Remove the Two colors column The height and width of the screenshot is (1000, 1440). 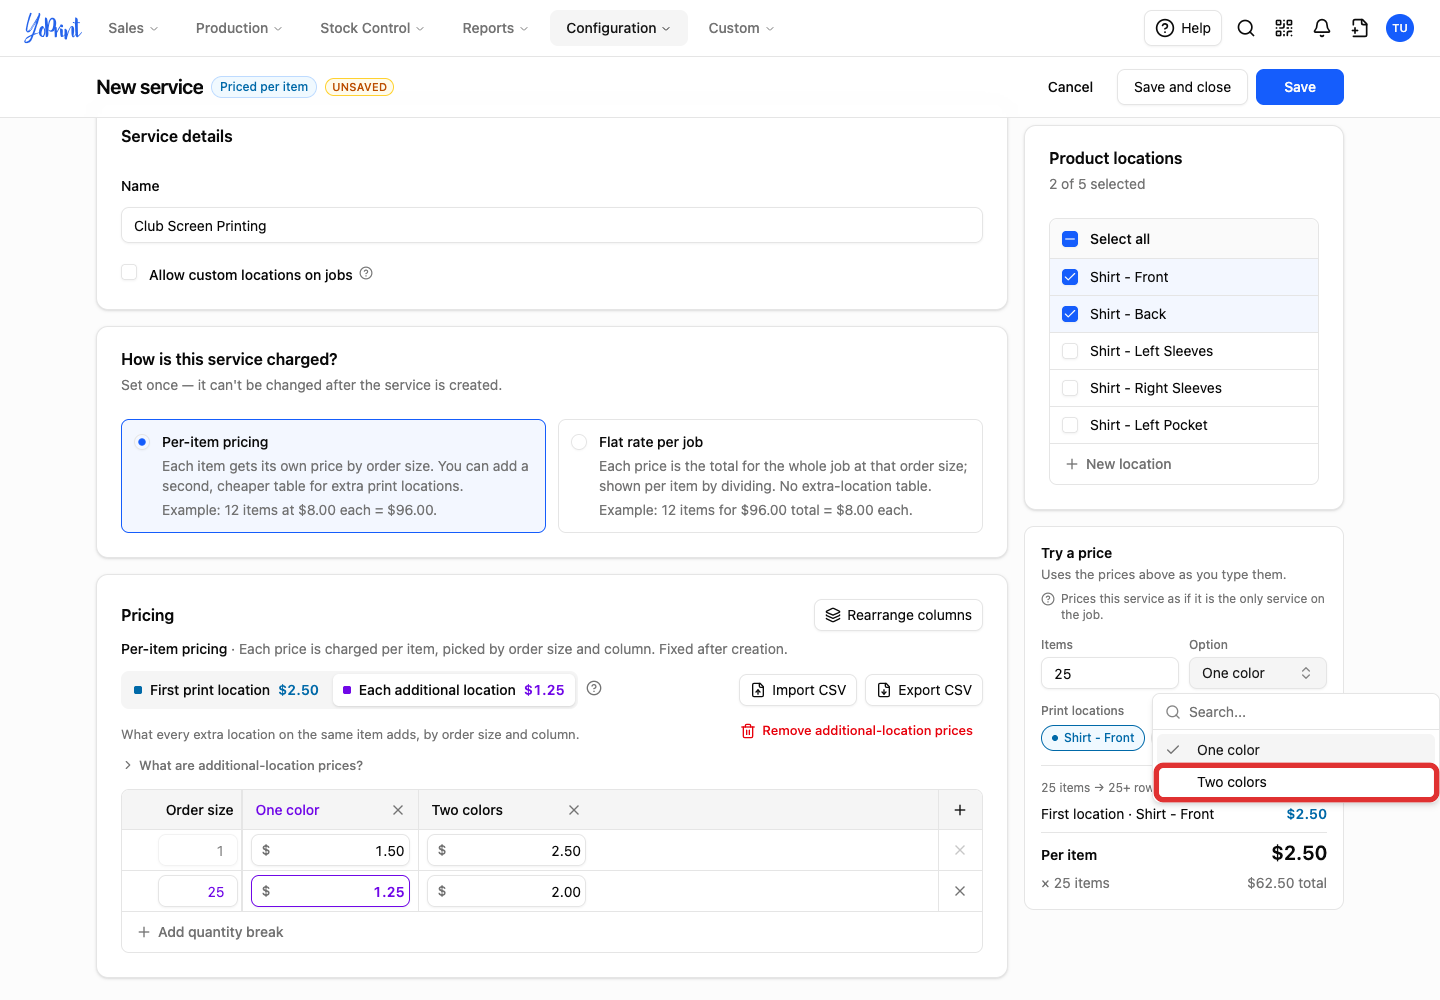574,810
